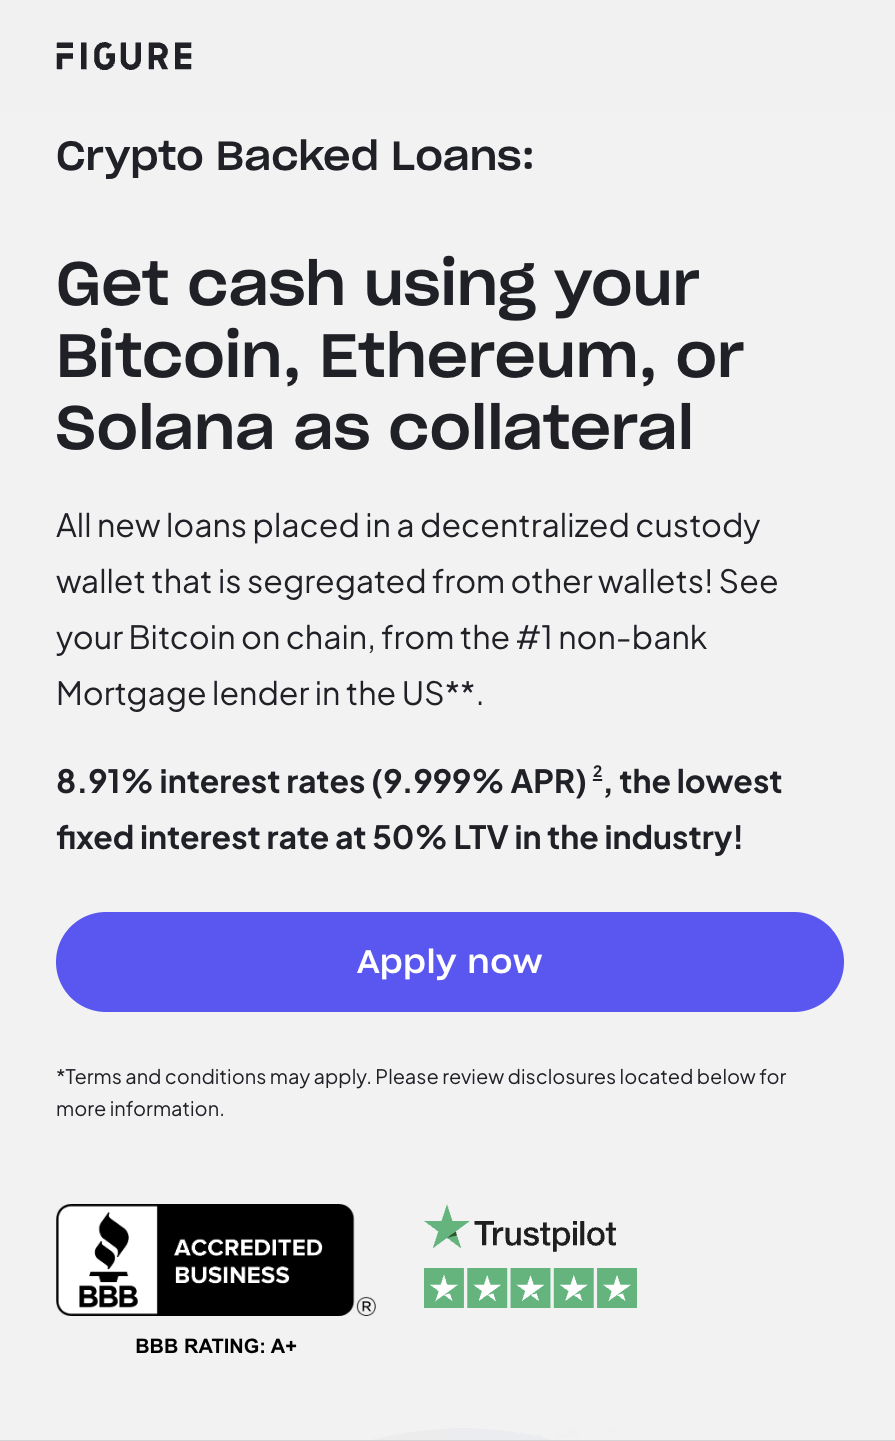The height and width of the screenshot is (1441, 895).
Task: Click the registered trademark symbol by BBB badge
Action: pos(366,1306)
